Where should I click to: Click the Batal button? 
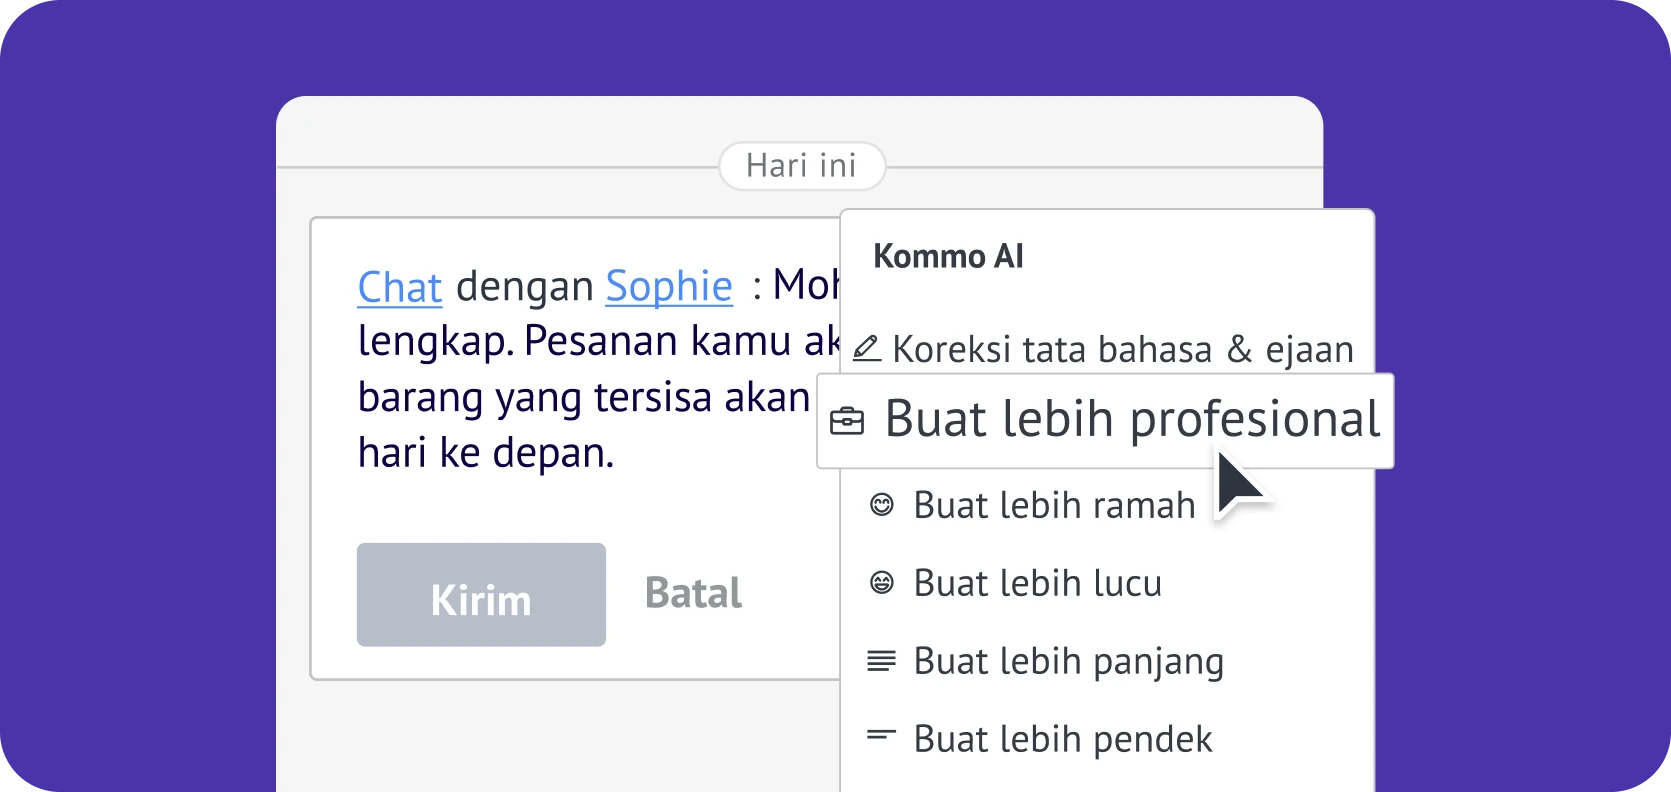(x=693, y=594)
